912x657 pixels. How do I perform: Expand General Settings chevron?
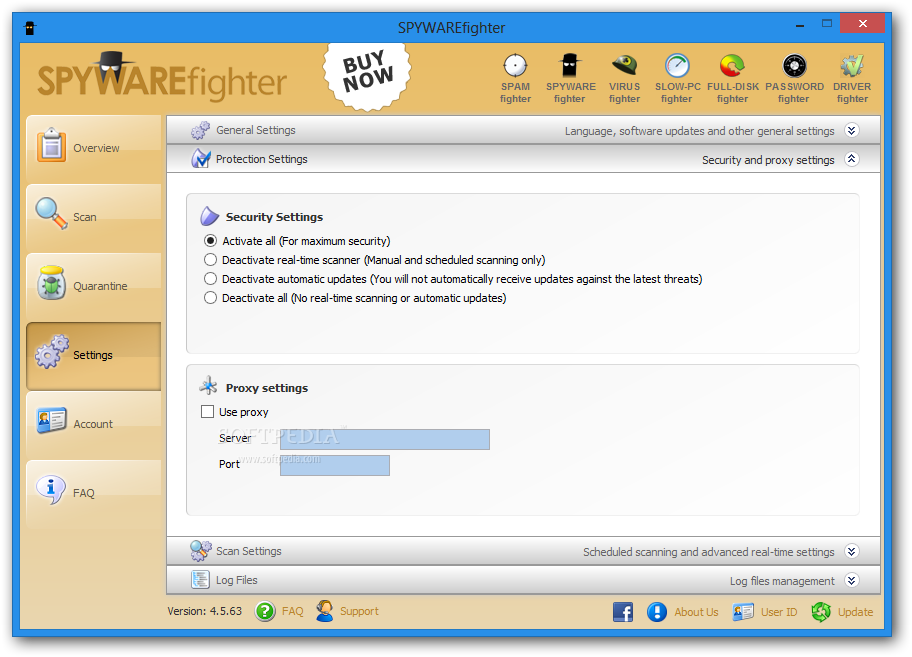point(852,130)
